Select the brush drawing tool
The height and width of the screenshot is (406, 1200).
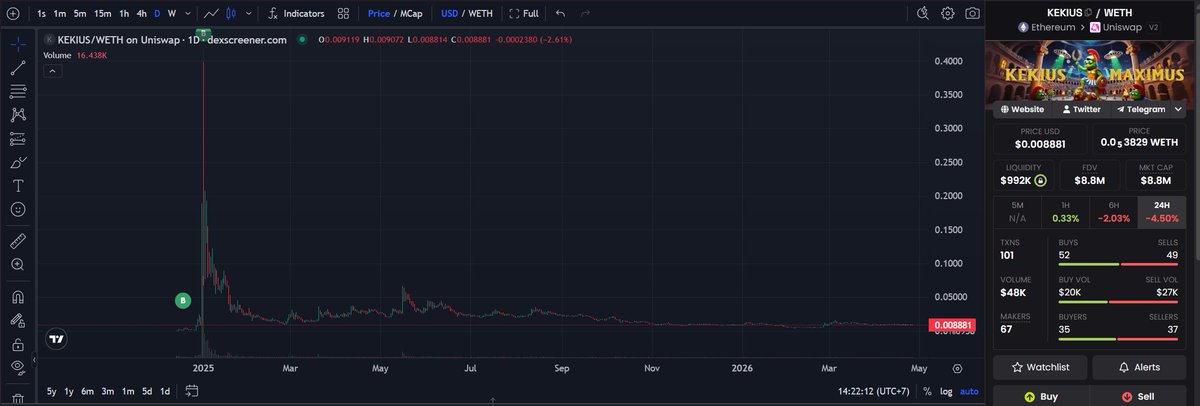point(17,162)
